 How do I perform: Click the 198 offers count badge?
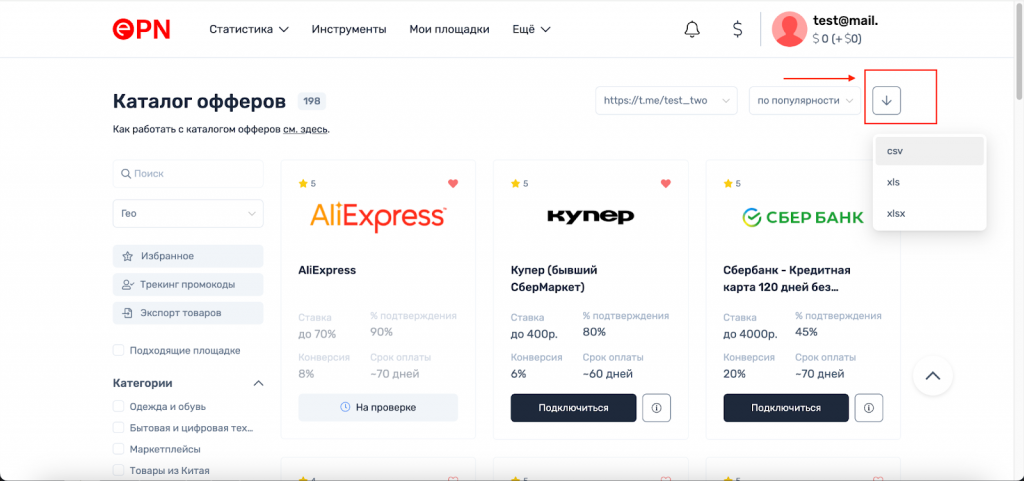coord(312,101)
